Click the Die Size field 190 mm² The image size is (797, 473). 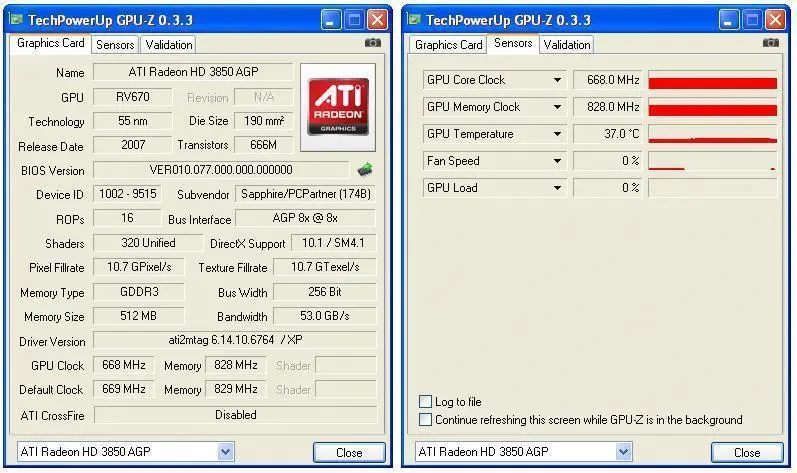coord(264,121)
